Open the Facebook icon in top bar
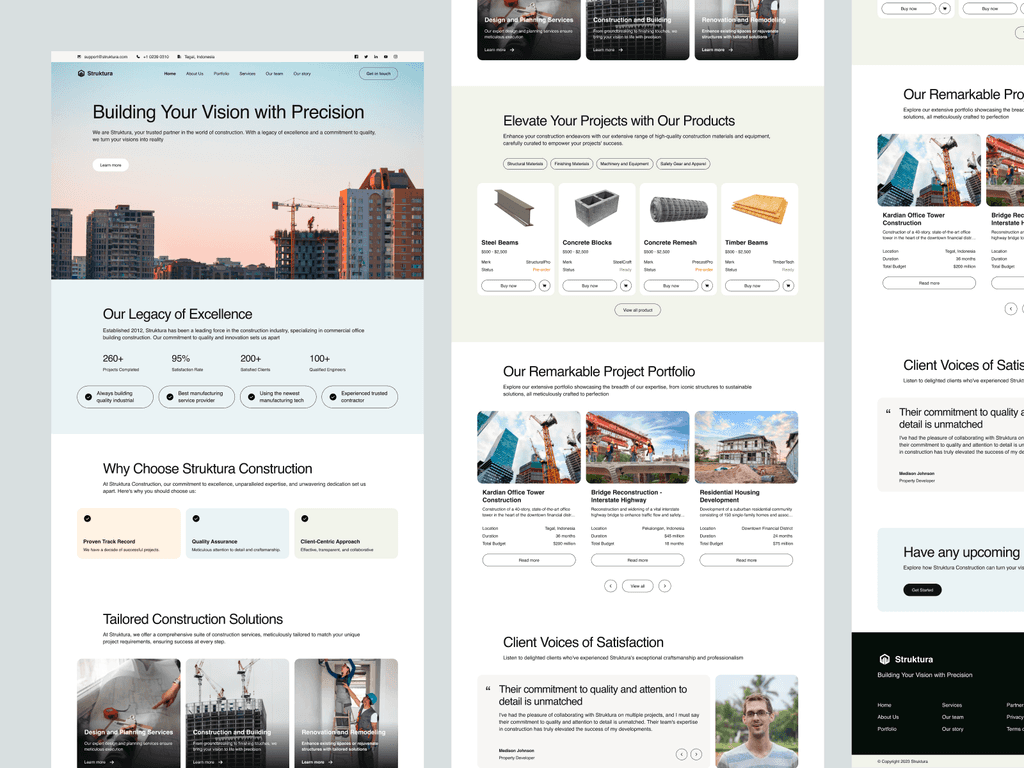Viewport: 1024px width, 768px height. coord(356,57)
